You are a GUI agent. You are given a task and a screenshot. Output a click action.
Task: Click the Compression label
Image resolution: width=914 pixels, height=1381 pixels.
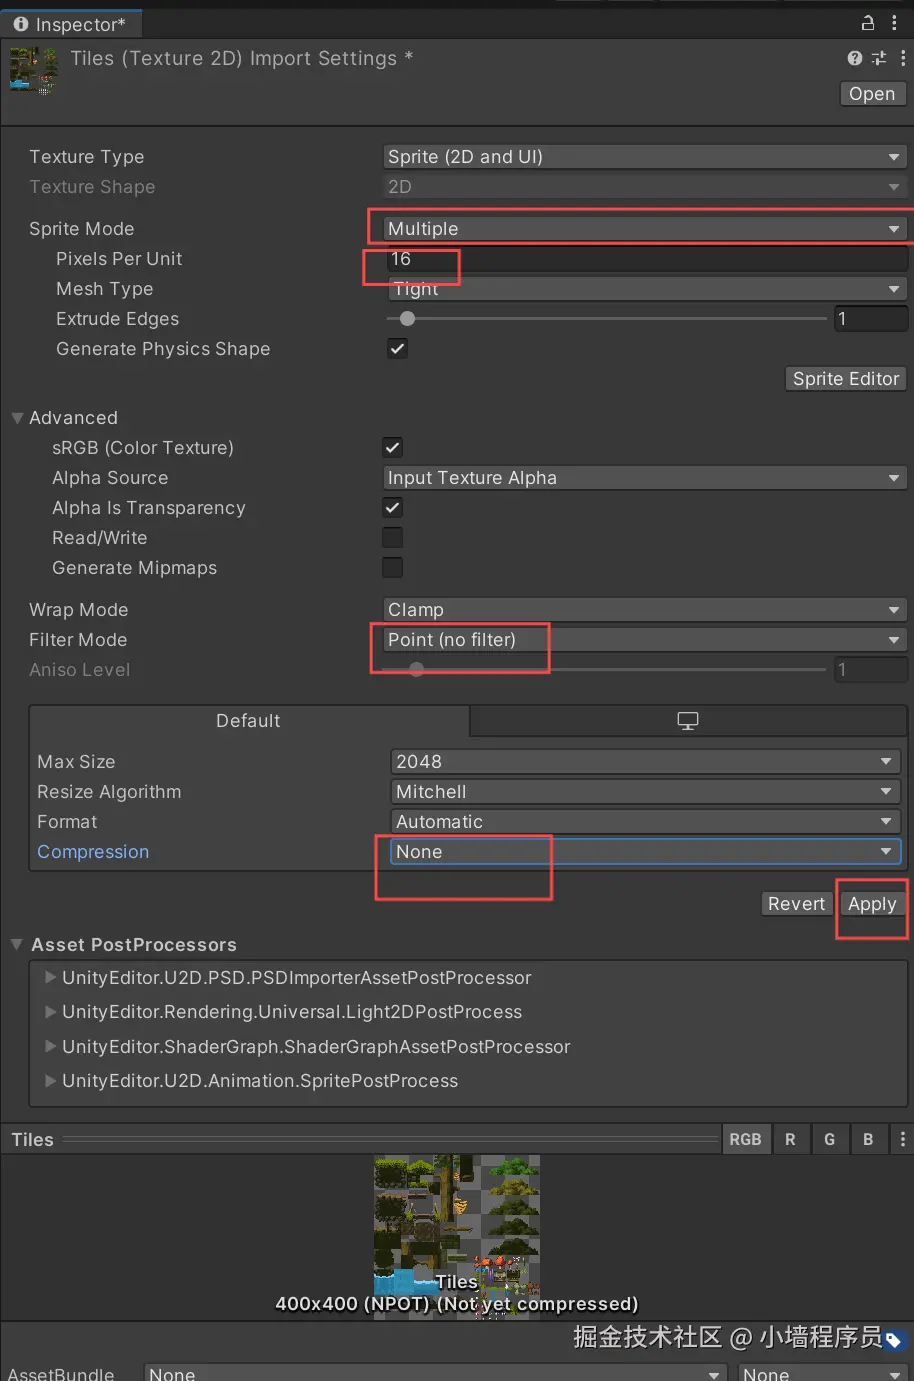(93, 852)
